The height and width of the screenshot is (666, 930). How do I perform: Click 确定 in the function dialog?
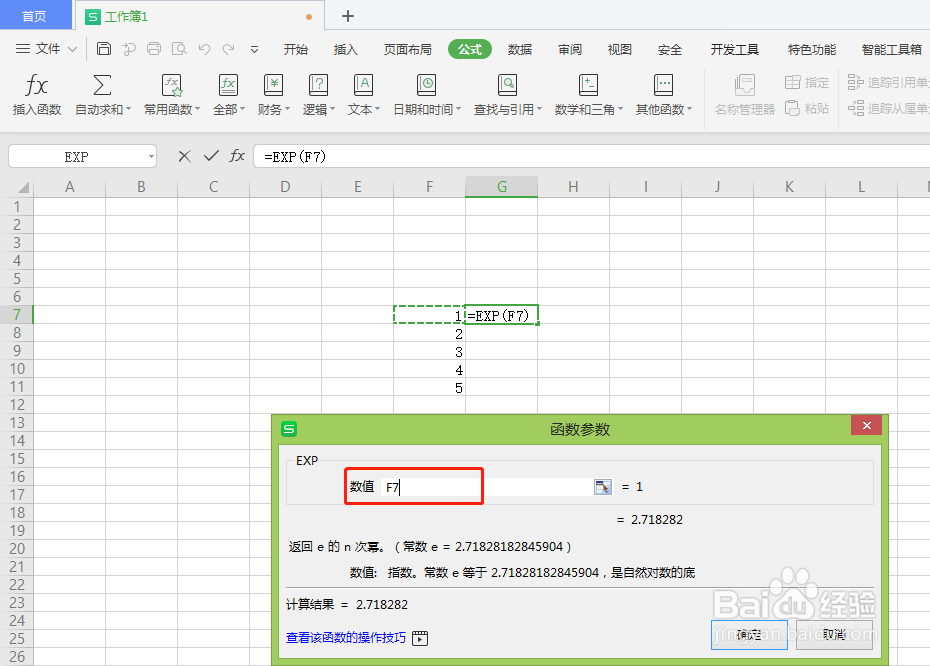(749, 634)
